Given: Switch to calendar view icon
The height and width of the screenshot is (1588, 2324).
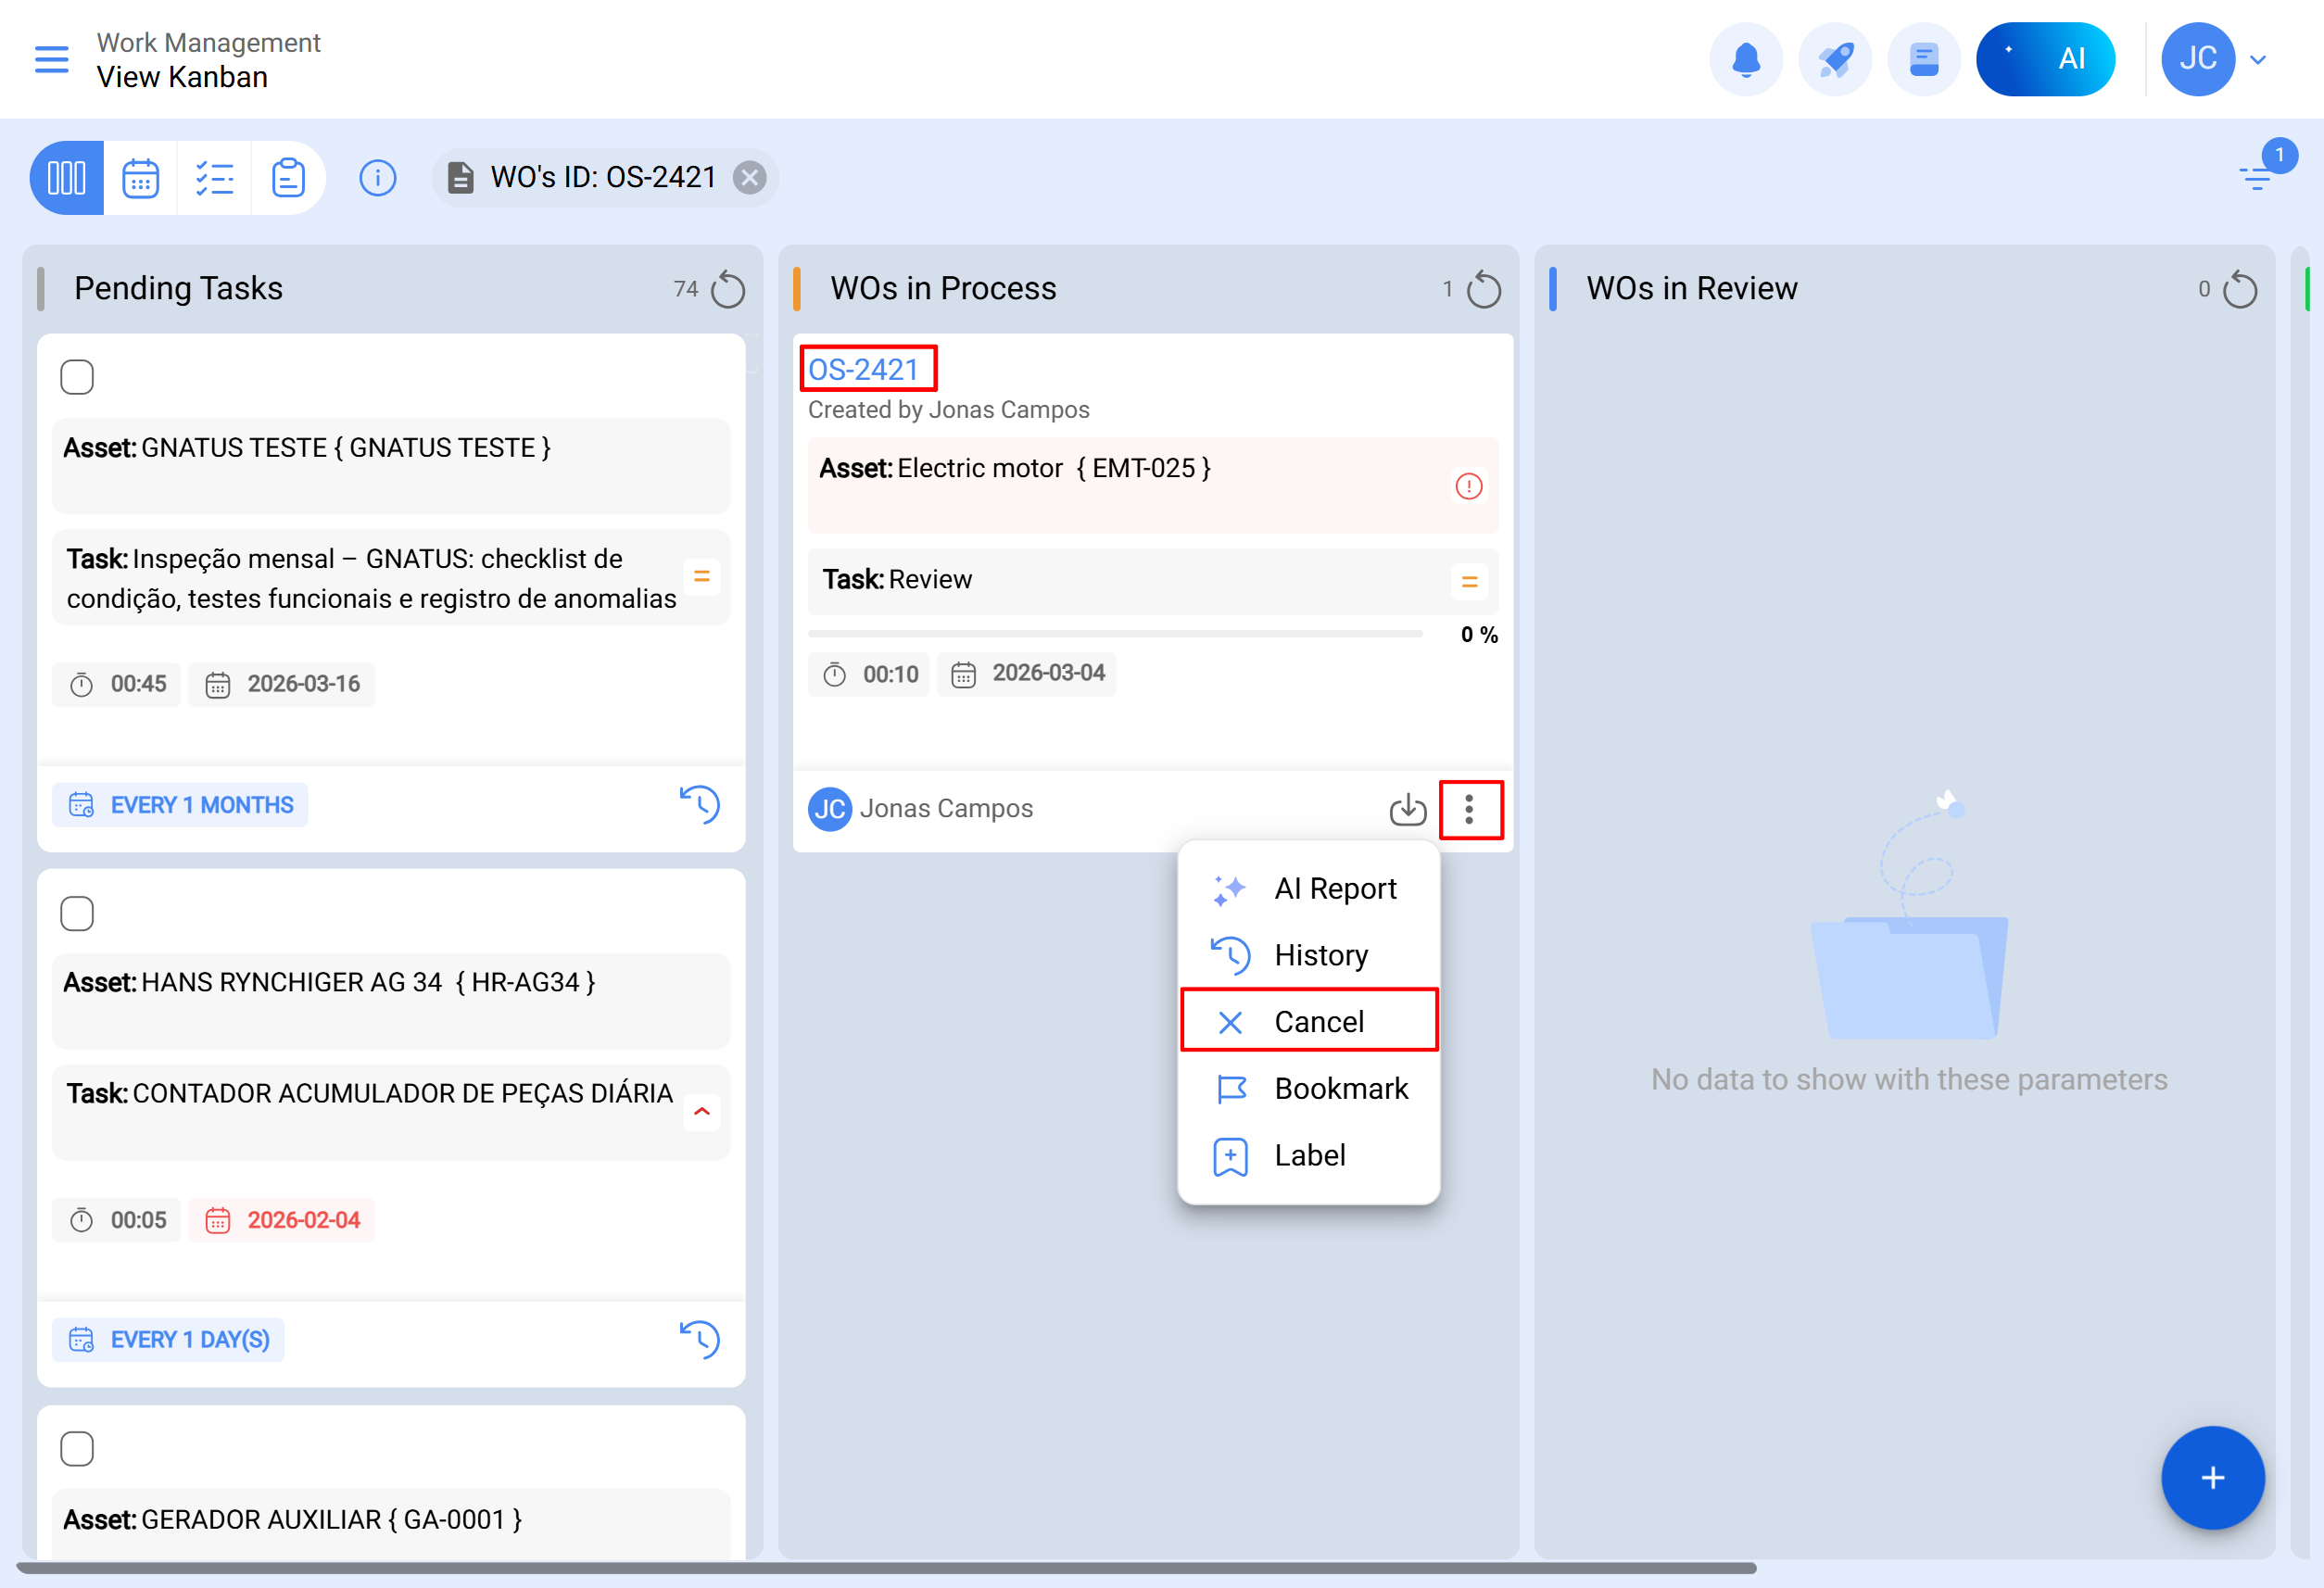Looking at the screenshot, I should pos(140,178).
